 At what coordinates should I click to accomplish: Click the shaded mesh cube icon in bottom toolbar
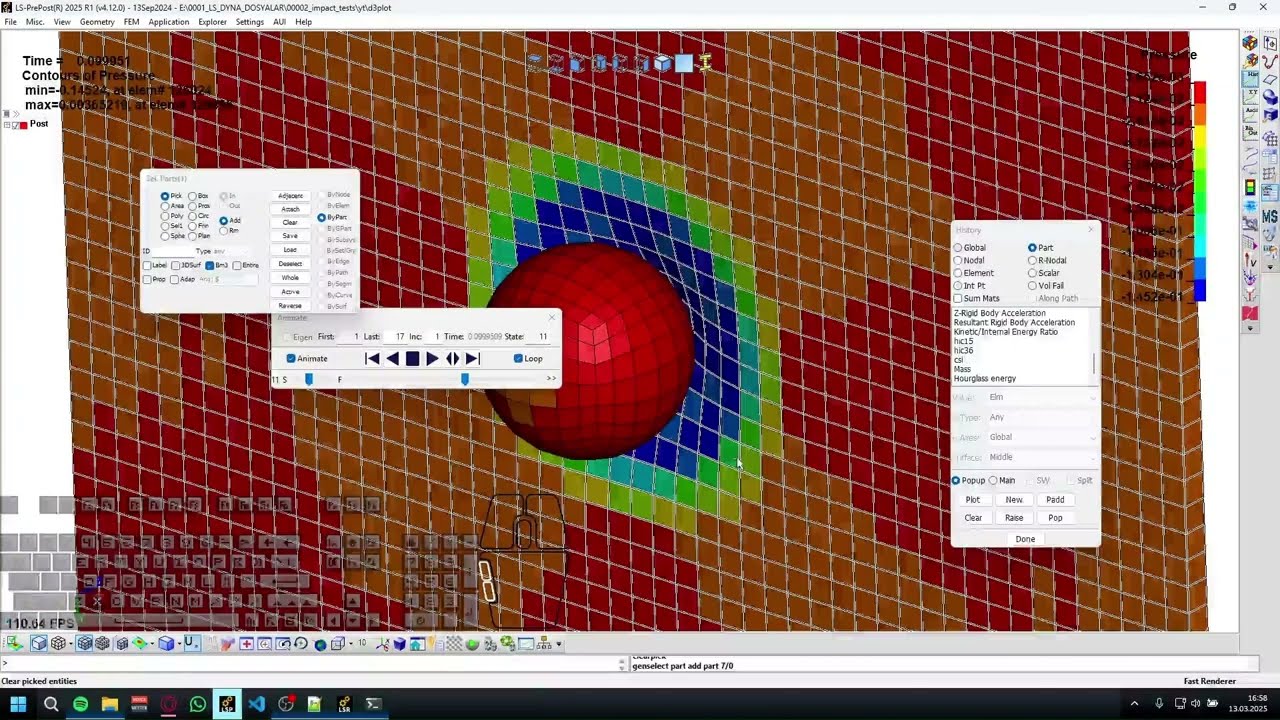tap(85, 643)
